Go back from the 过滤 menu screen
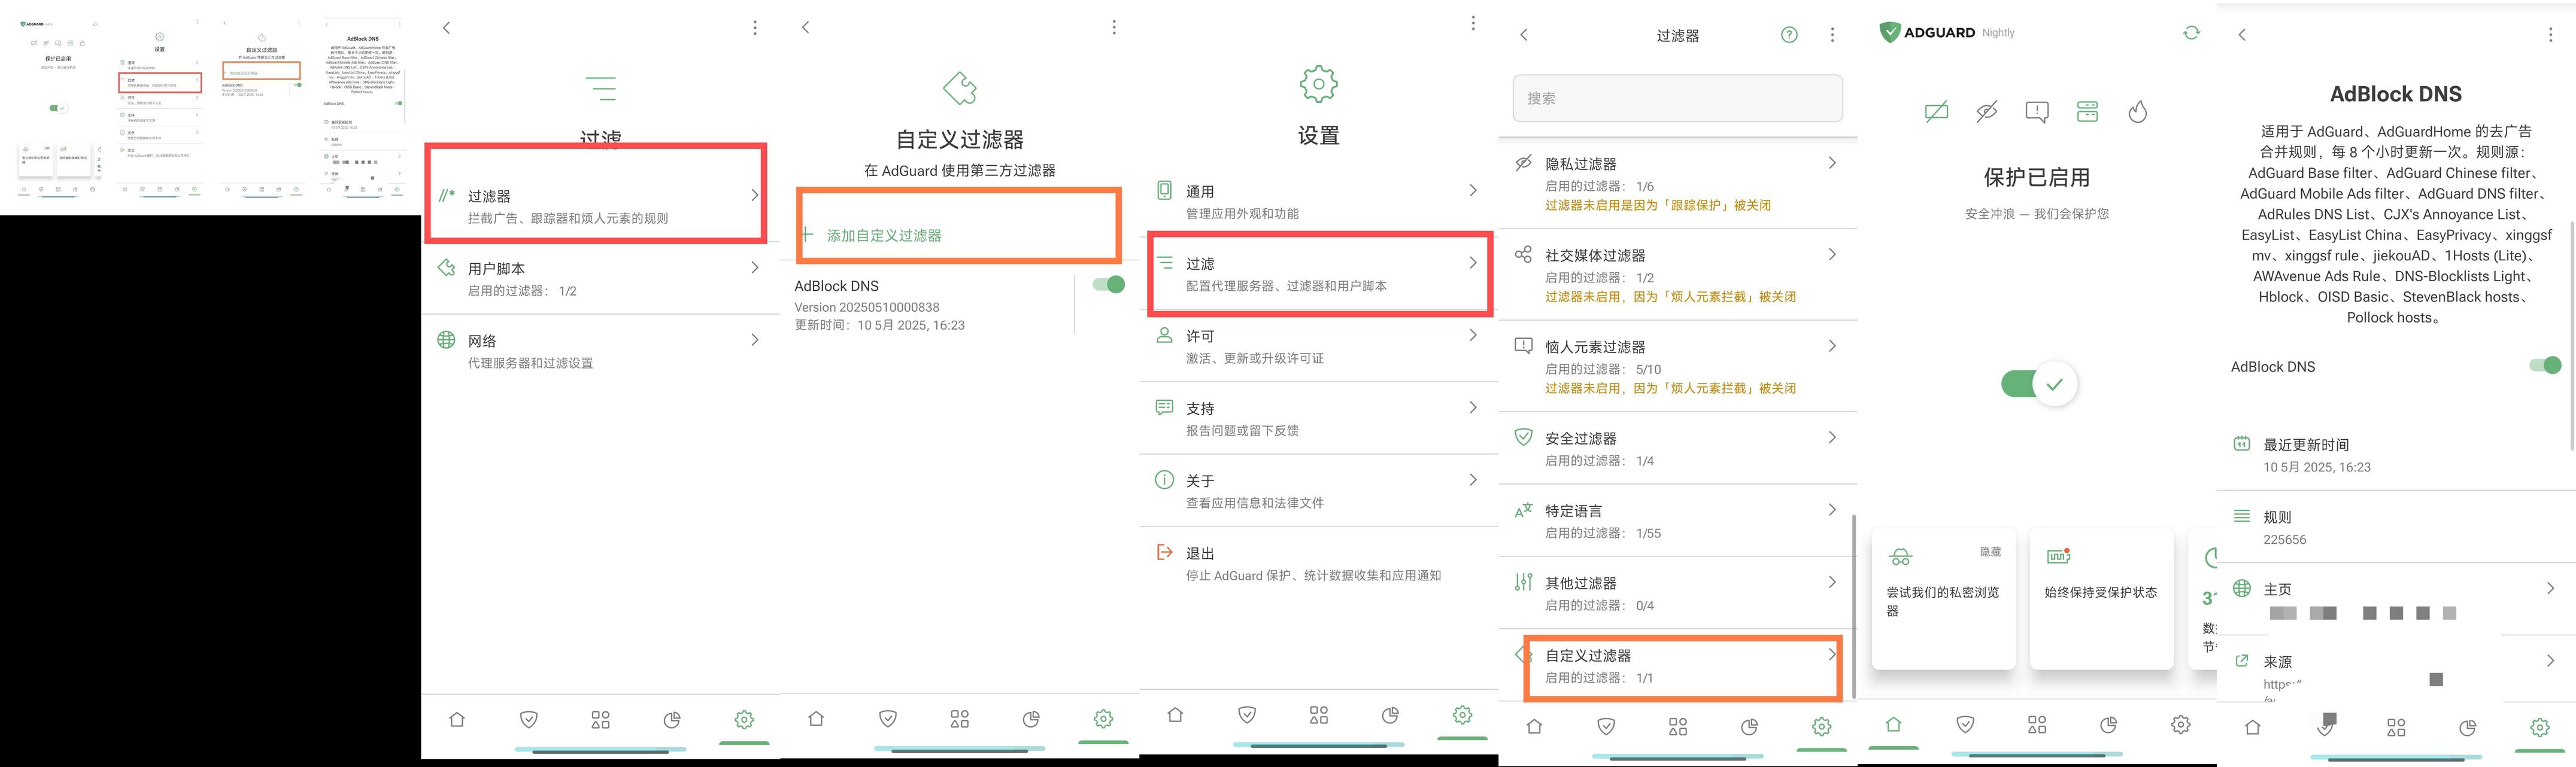Viewport: 2576px width, 767px height. click(447, 28)
